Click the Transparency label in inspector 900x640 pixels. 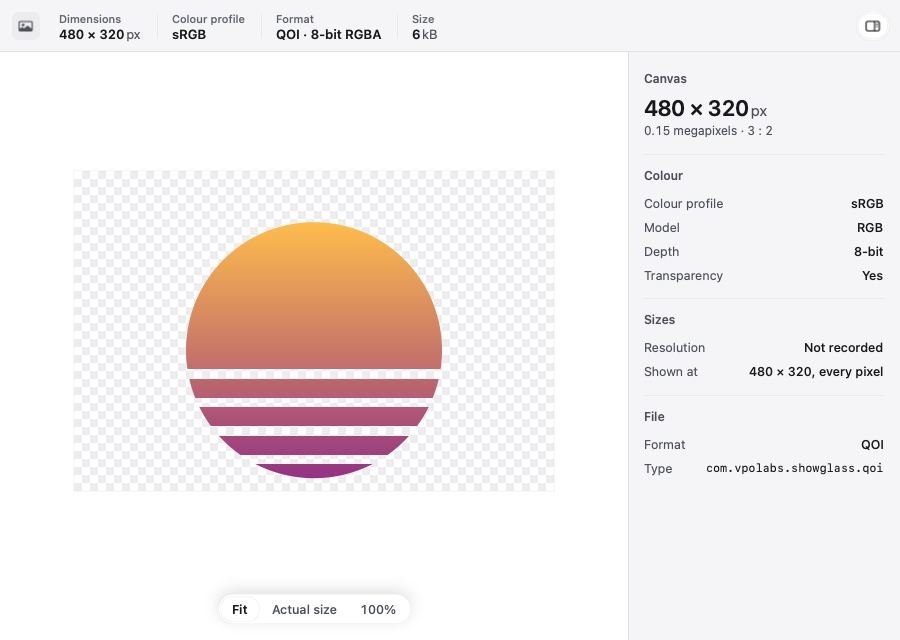click(x=683, y=276)
